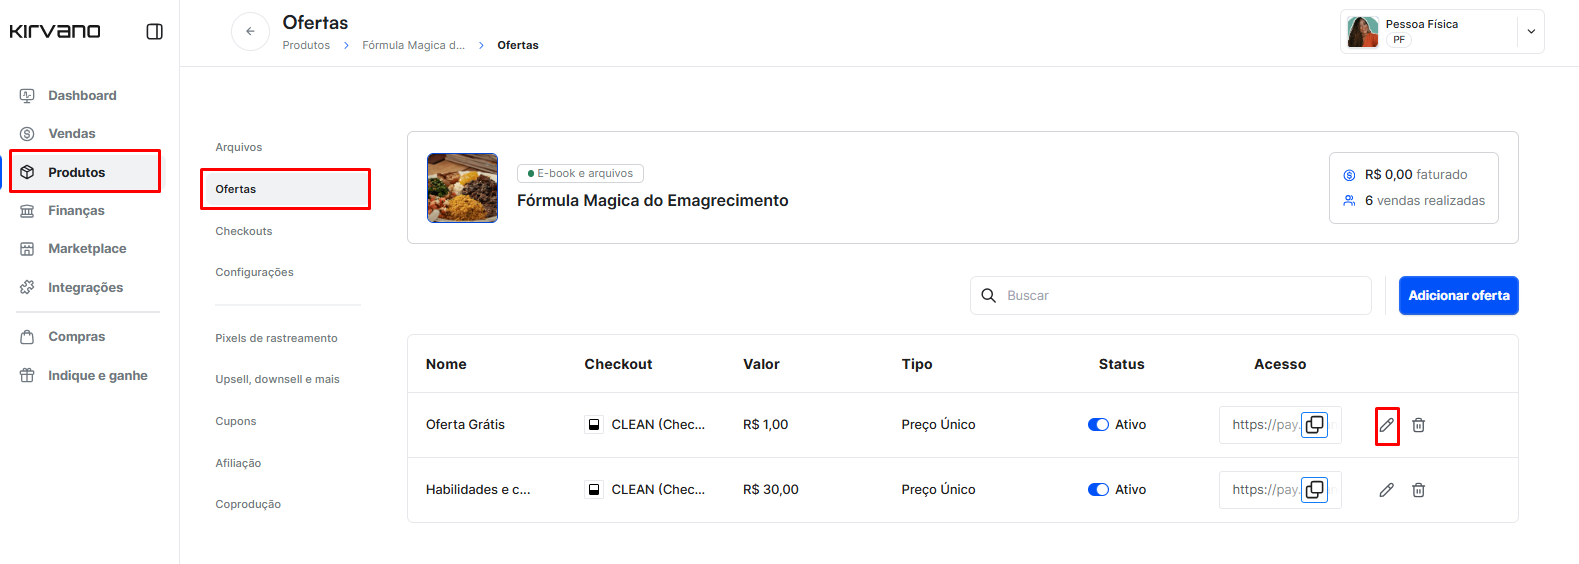Image resolution: width=1579 pixels, height=564 pixels.
Task: Switch to the Cupons tab
Action: pos(236,421)
